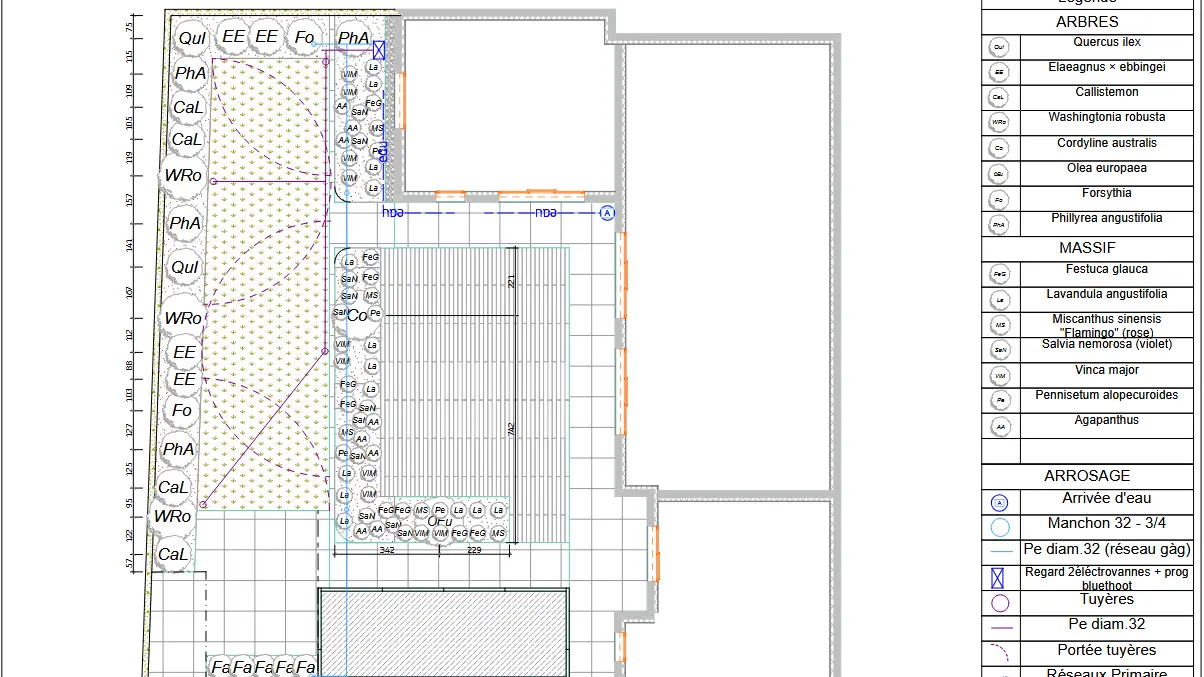Select the blue crossed valve box on the plan
The height and width of the screenshot is (677, 1204).
click(379, 49)
